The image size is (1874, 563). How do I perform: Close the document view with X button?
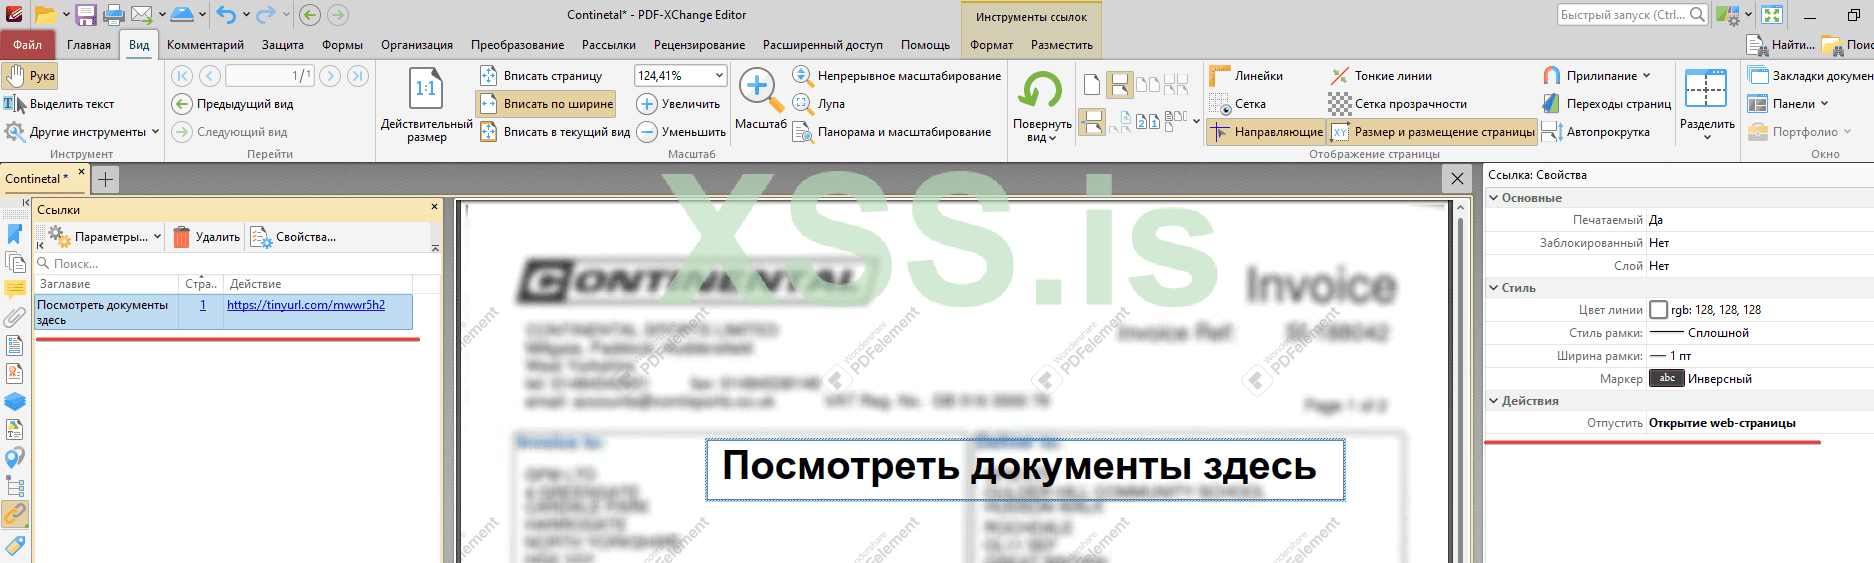click(x=1457, y=179)
